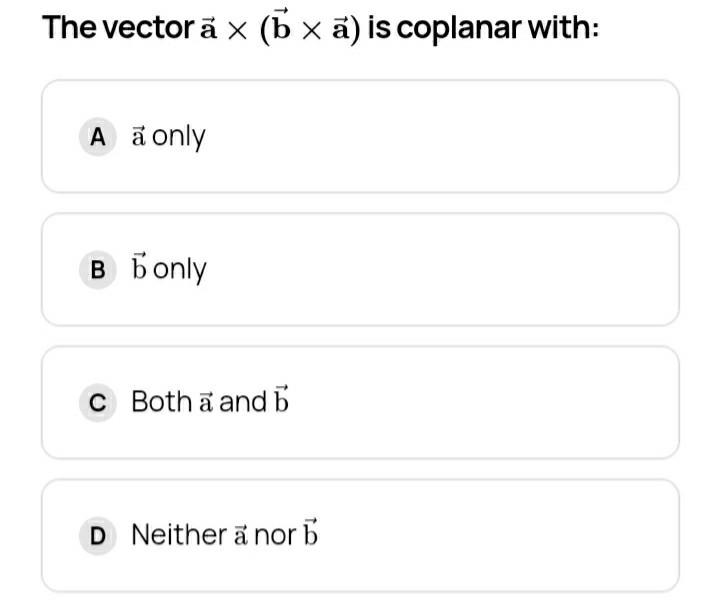Click the words "The vector" in the question

click(x=117, y=28)
